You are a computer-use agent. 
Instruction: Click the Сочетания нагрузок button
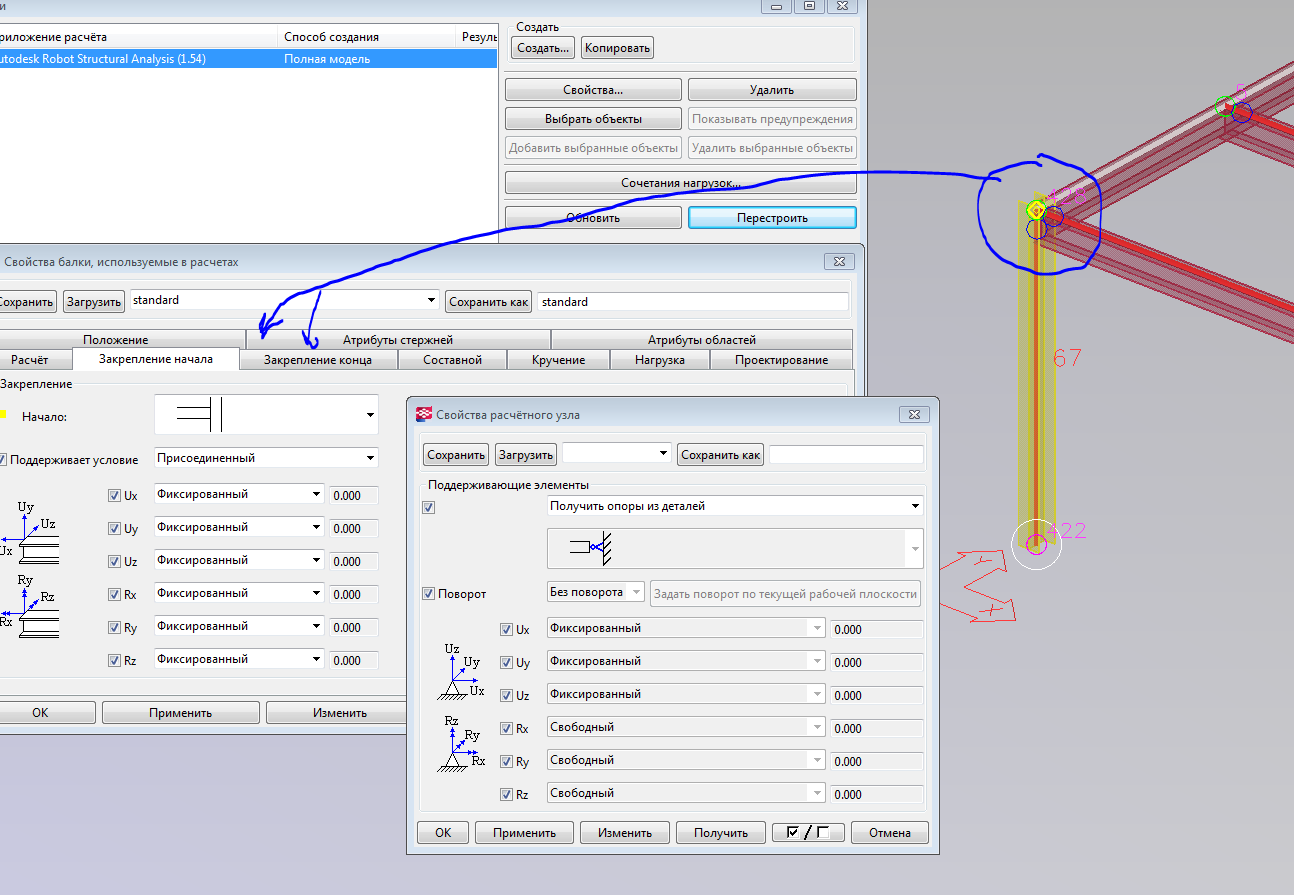680,184
